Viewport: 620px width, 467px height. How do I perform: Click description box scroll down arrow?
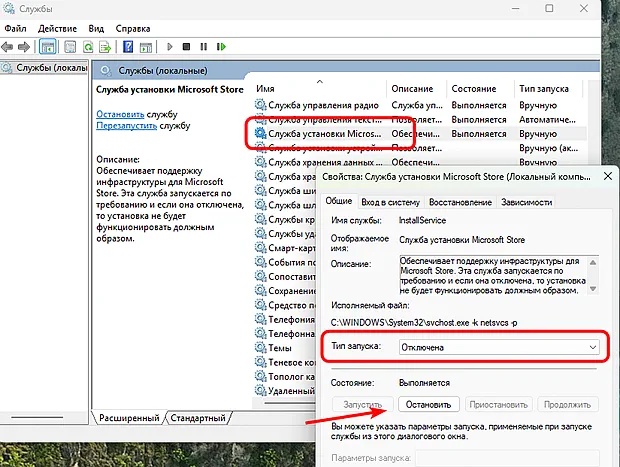[593, 289]
